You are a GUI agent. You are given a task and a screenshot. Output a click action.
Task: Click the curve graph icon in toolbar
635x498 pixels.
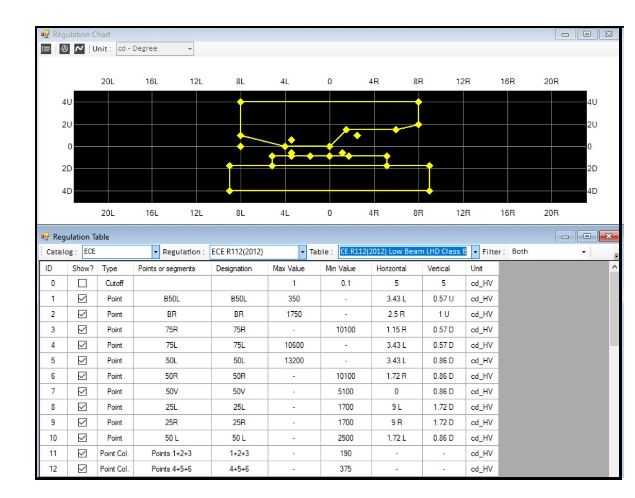coord(79,49)
